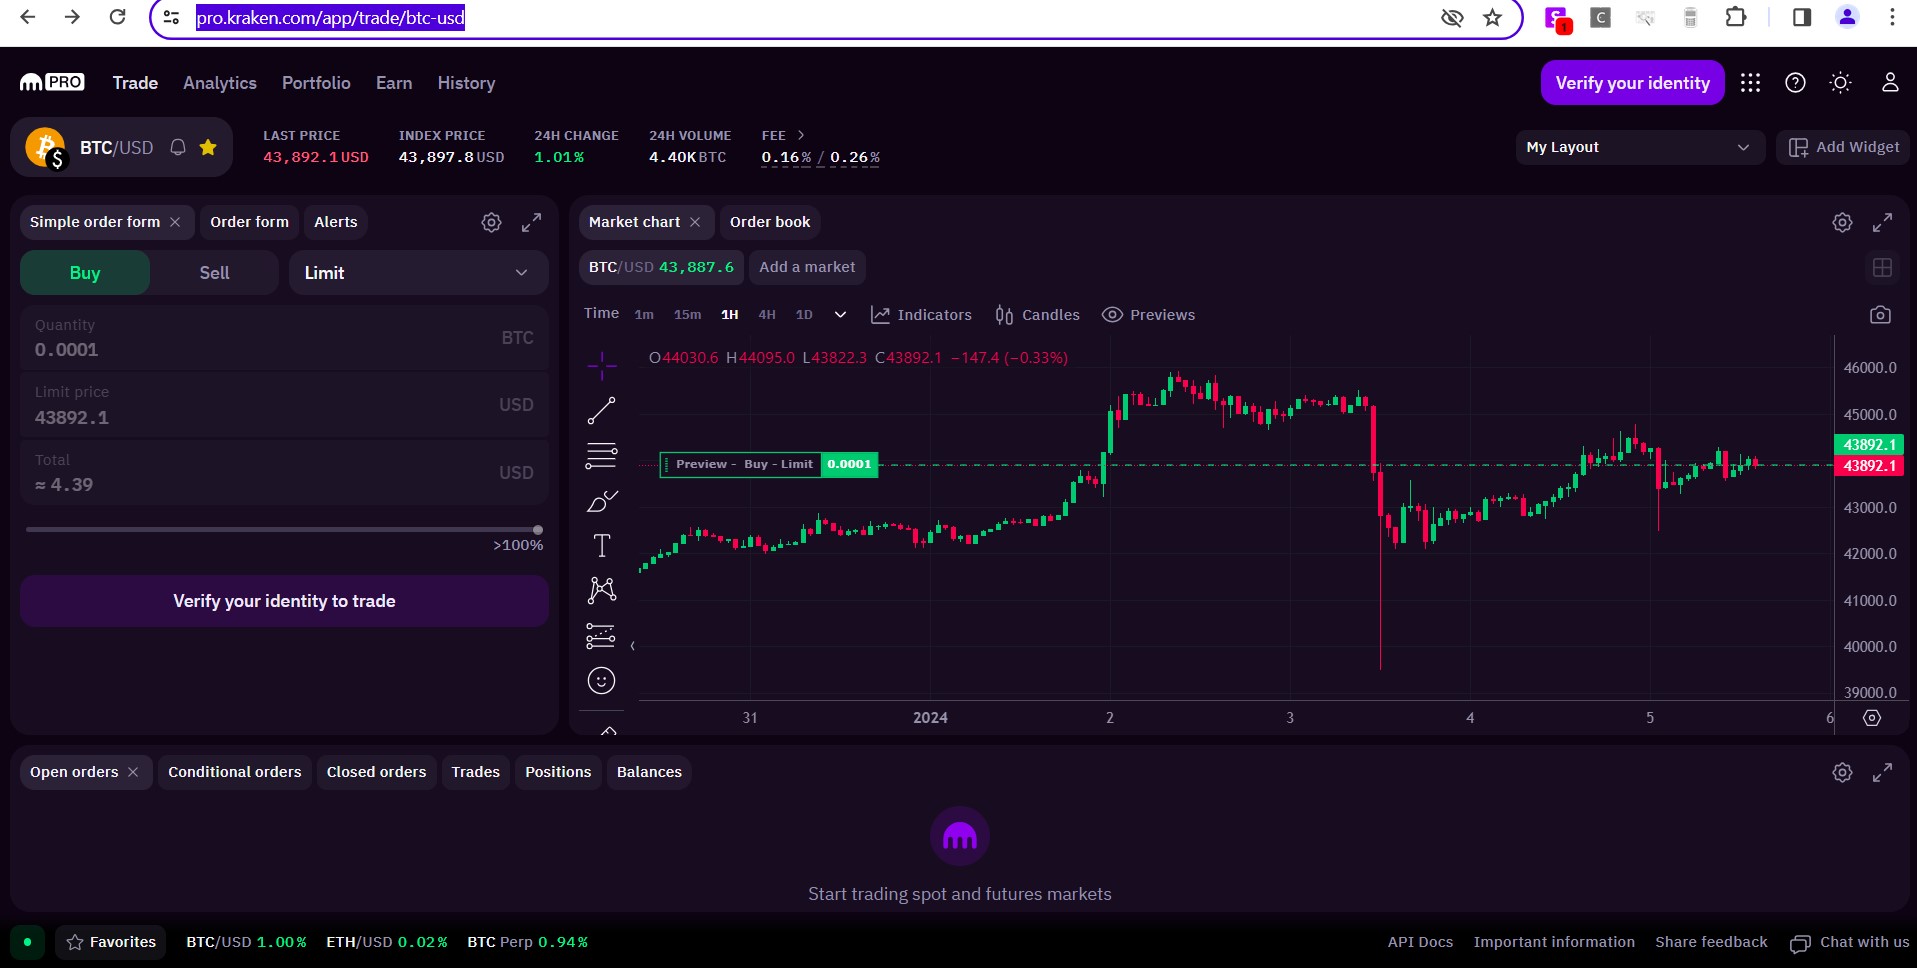
Task: Reload the page in browser
Action: (x=117, y=17)
